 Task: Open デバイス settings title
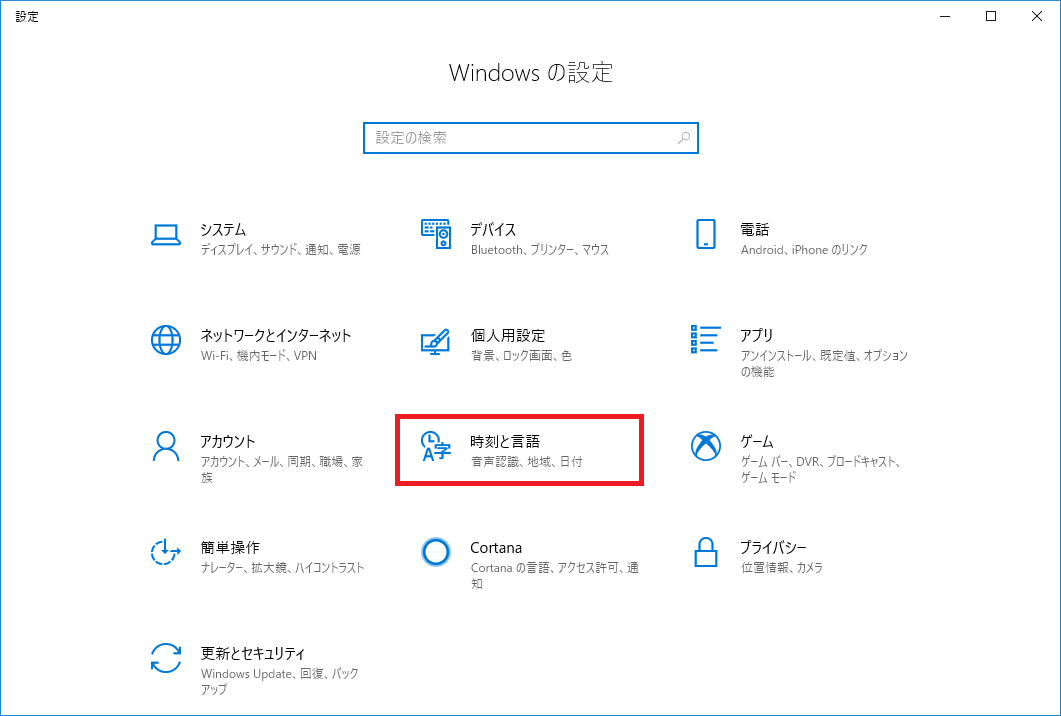tap(493, 229)
